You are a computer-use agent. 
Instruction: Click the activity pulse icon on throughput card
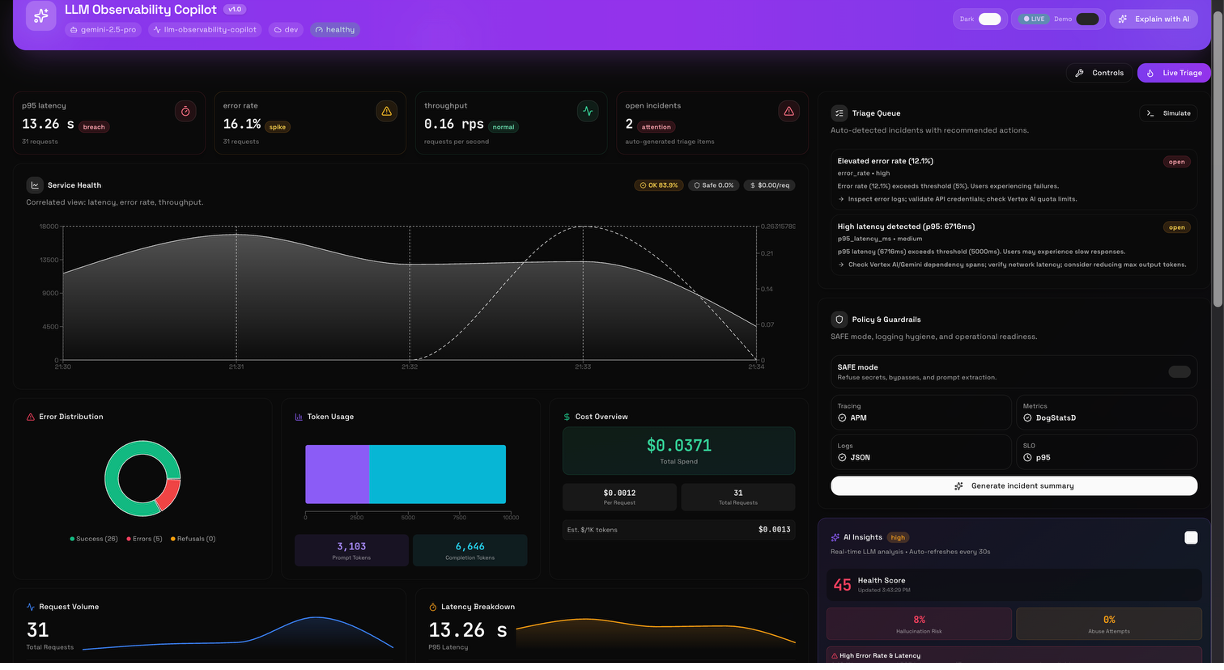587,111
